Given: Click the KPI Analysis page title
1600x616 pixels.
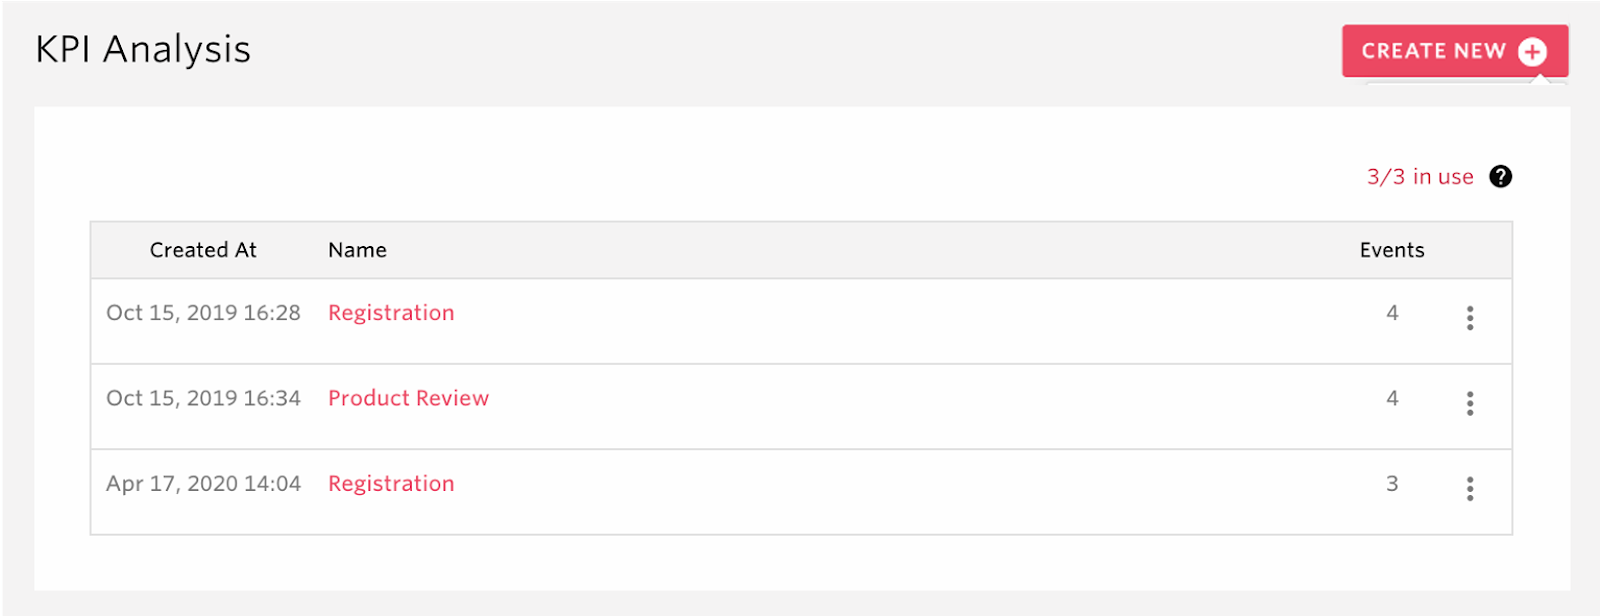Looking at the screenshot, I should [x=143, y=49].
